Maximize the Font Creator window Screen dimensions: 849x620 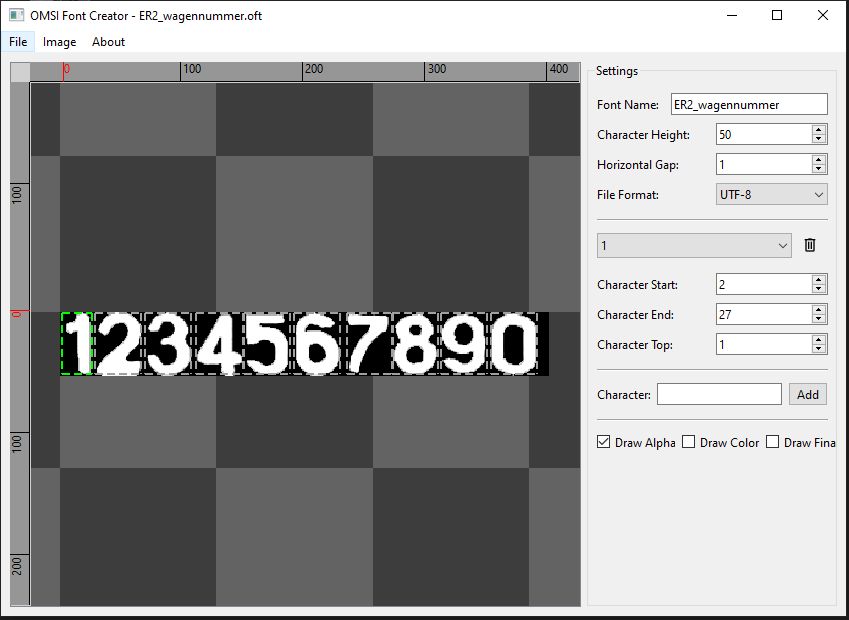[x=777, y=15]
